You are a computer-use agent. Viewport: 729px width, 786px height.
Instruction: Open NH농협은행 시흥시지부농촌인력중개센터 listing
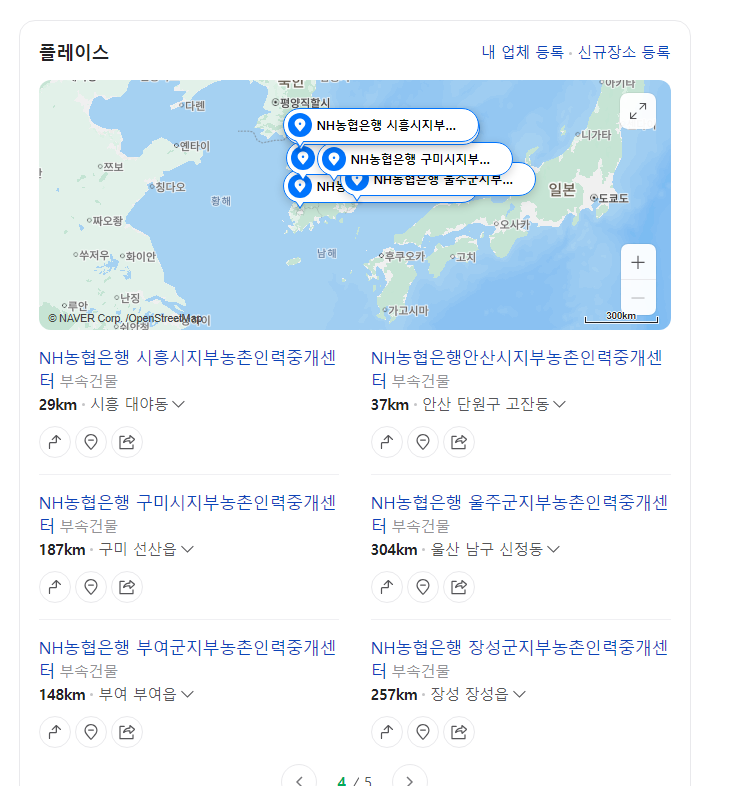click(188, 368)
